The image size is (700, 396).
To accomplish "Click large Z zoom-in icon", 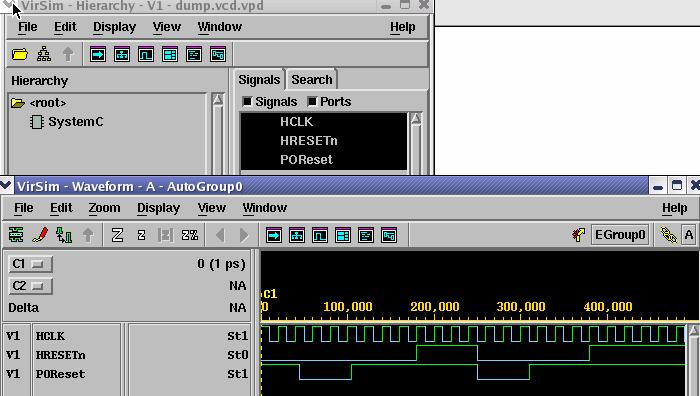I will point(117,235).
